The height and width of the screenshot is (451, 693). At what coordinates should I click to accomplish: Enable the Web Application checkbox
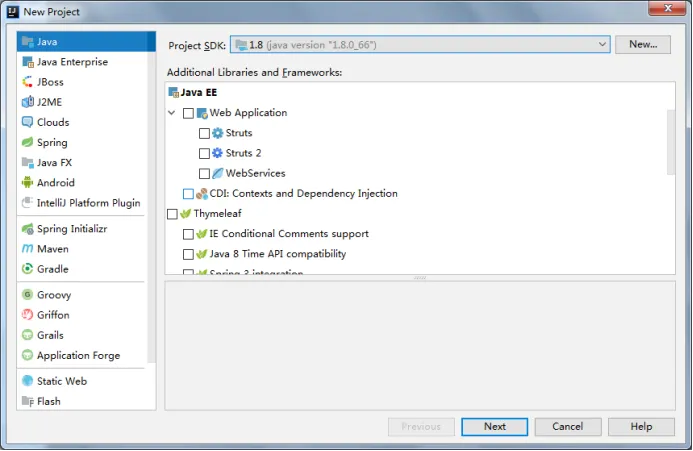189,113
